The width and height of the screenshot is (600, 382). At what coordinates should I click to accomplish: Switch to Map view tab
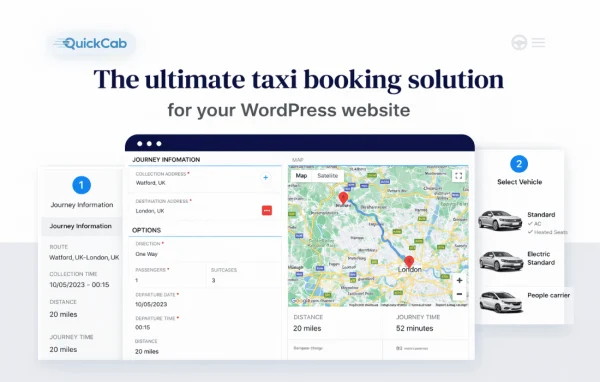pyautogui.click(x=301, y=176)
